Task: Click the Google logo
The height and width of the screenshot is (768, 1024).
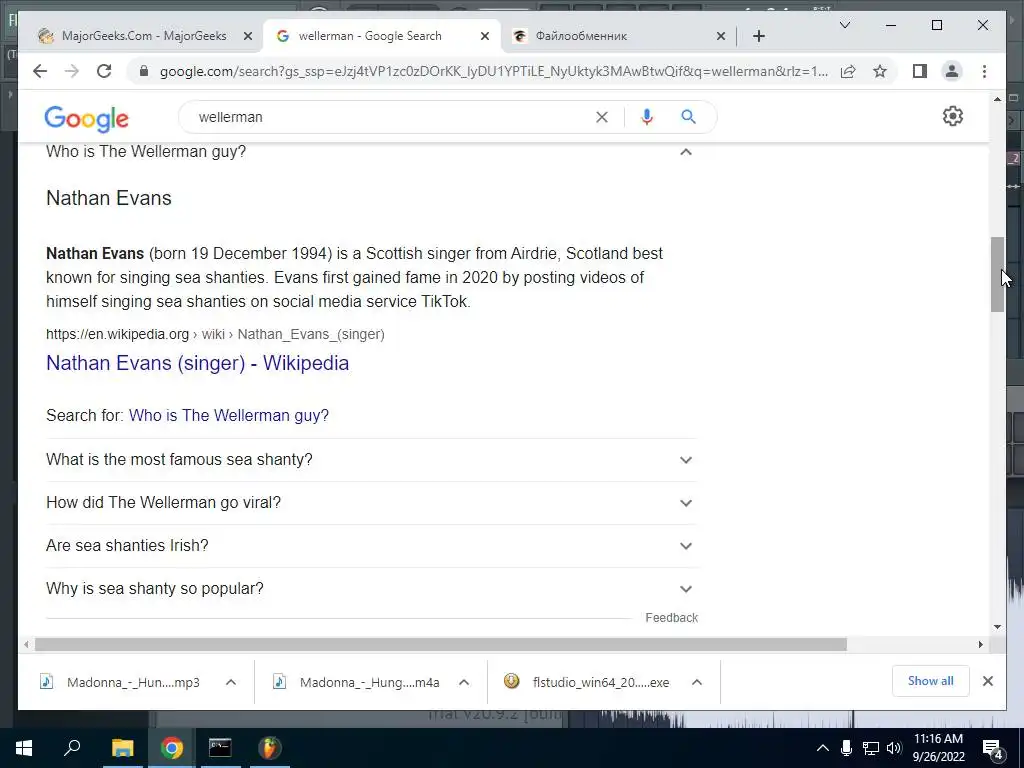Action: pos(86,119)
